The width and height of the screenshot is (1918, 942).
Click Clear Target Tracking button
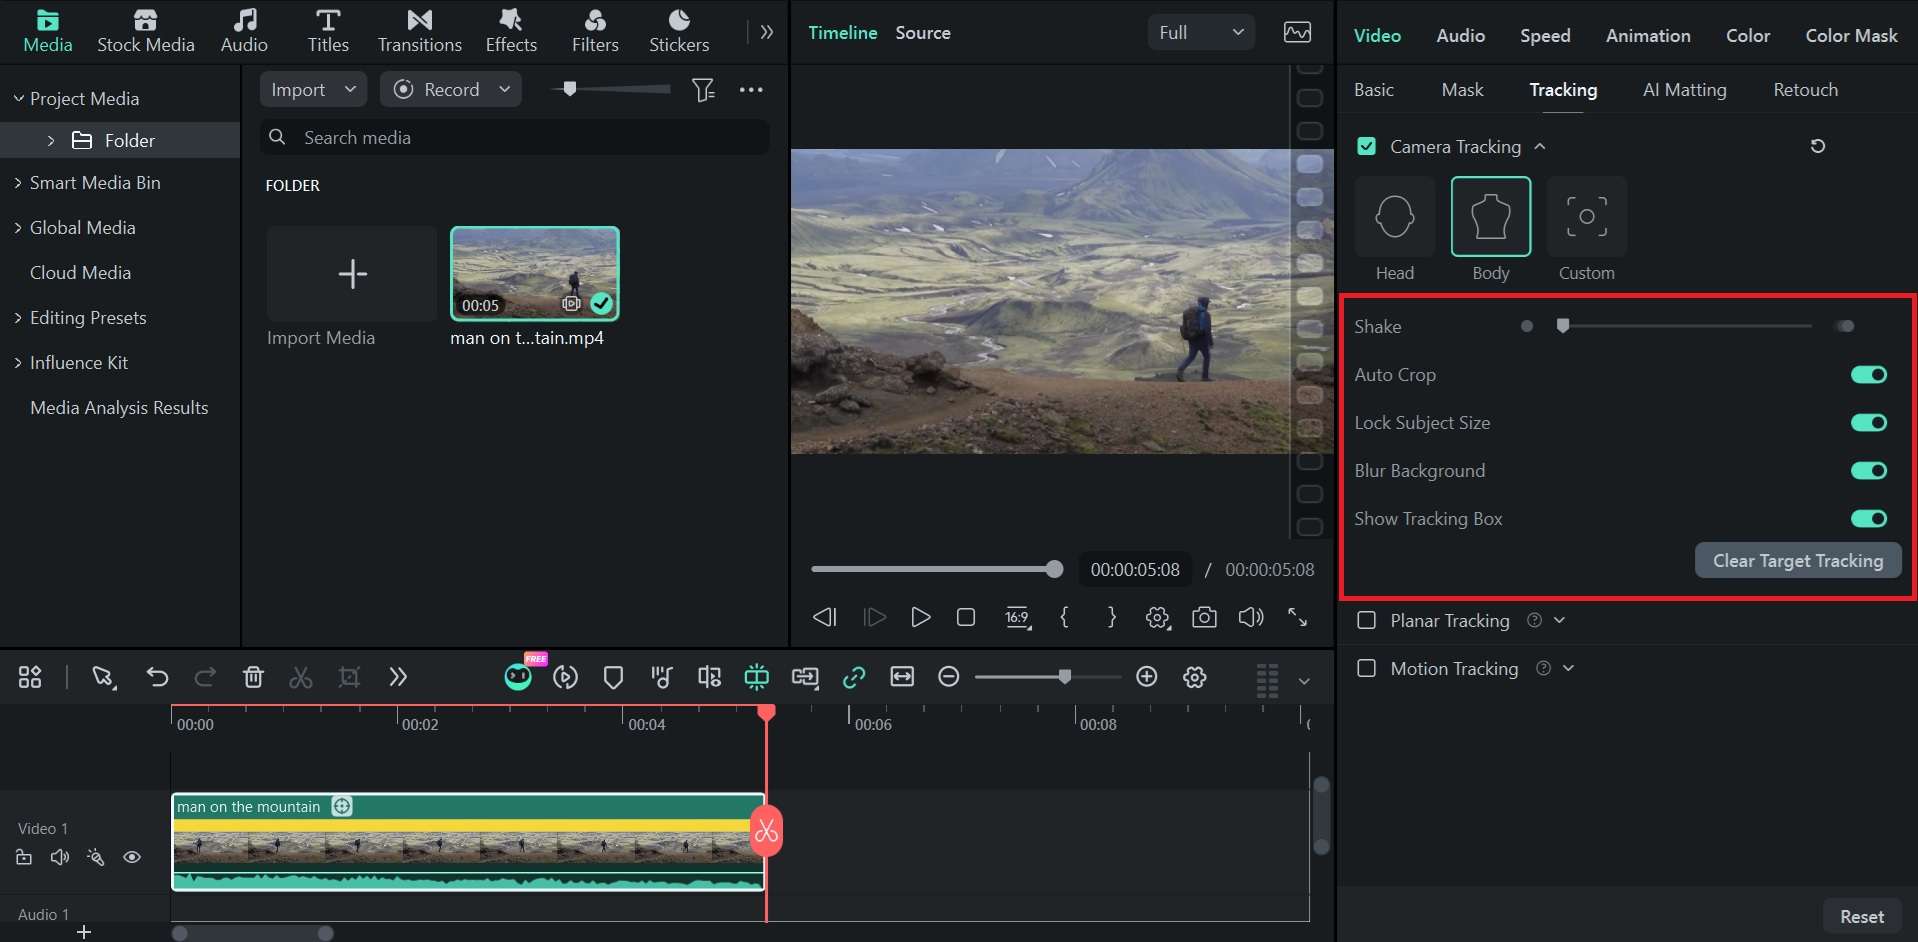[1798, 560]
